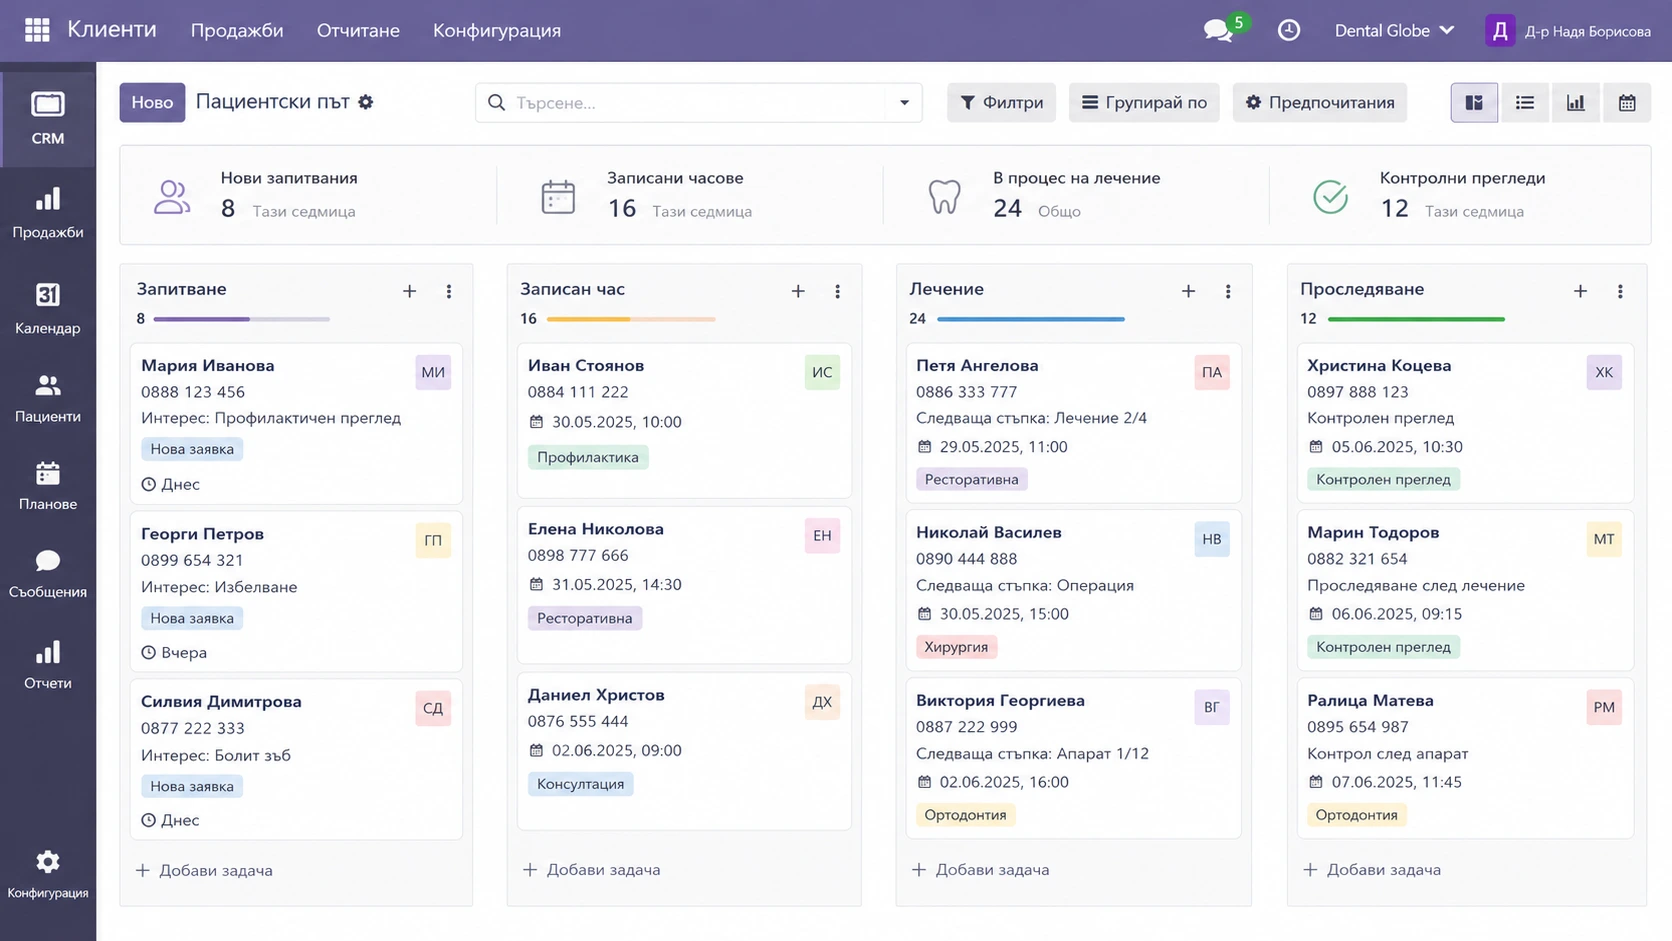Open the Dental Globe company dropdown
The width and height of the screenshot is (1672, 941).
[1394, 31]
